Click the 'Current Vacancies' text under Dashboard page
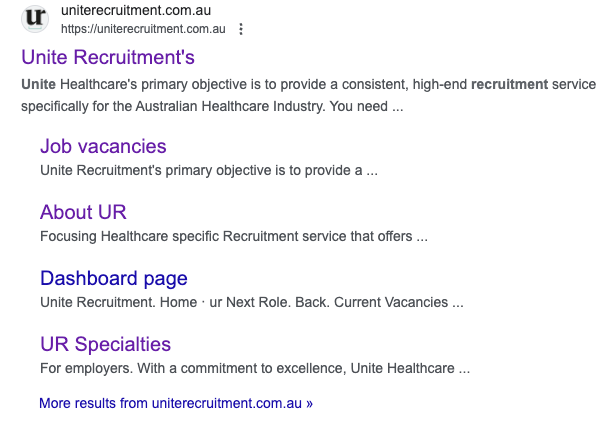This screenshot has height=444, width=609. (391, 302)
